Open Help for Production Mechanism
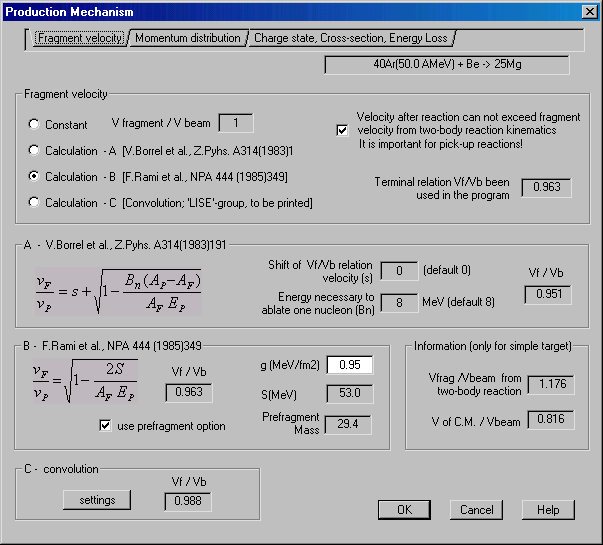Viewport: 603px width, 545px height. pyautogui.click(x=548, y=509)
